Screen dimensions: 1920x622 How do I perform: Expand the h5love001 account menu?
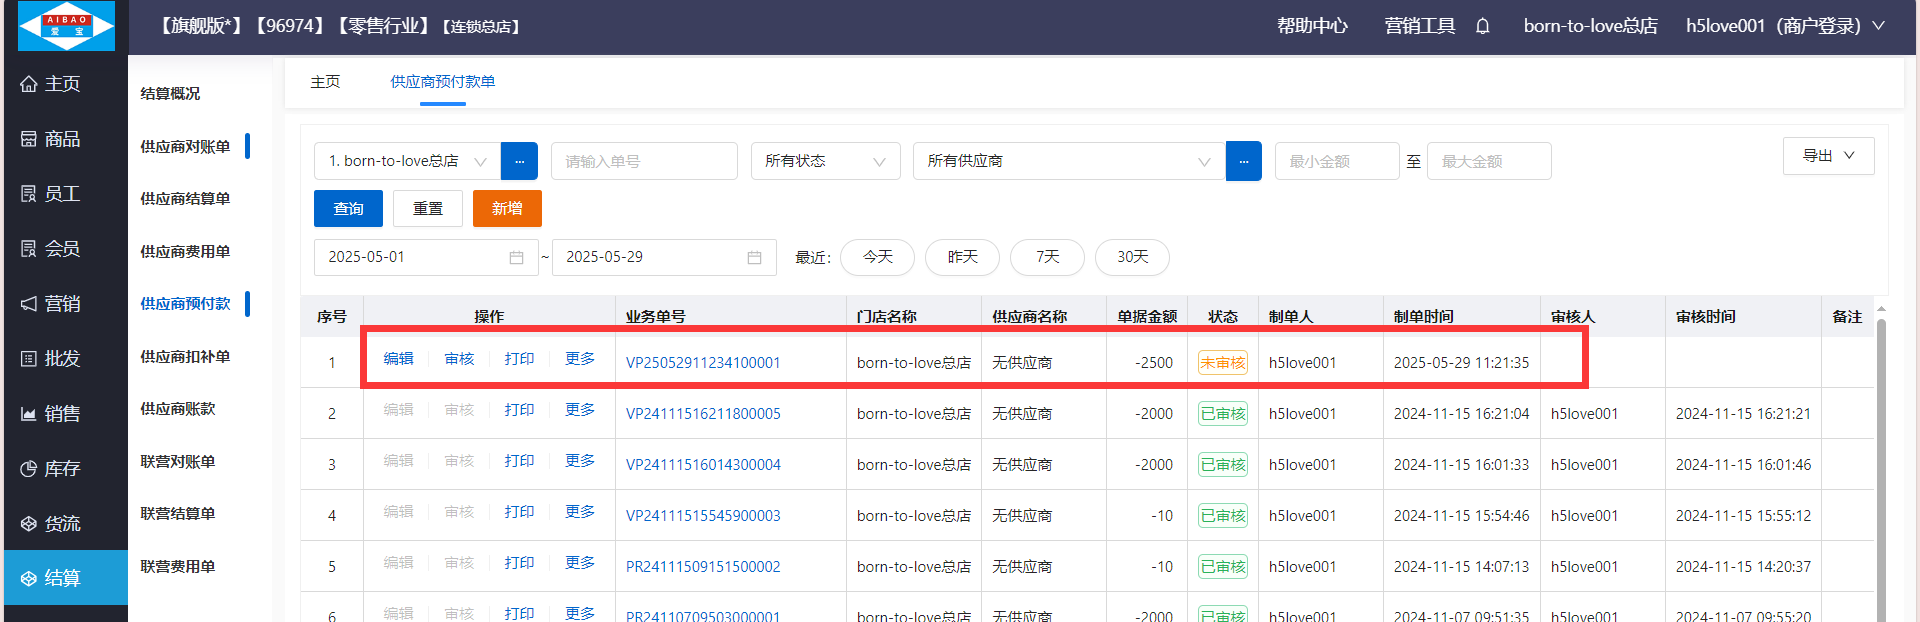1784,26
